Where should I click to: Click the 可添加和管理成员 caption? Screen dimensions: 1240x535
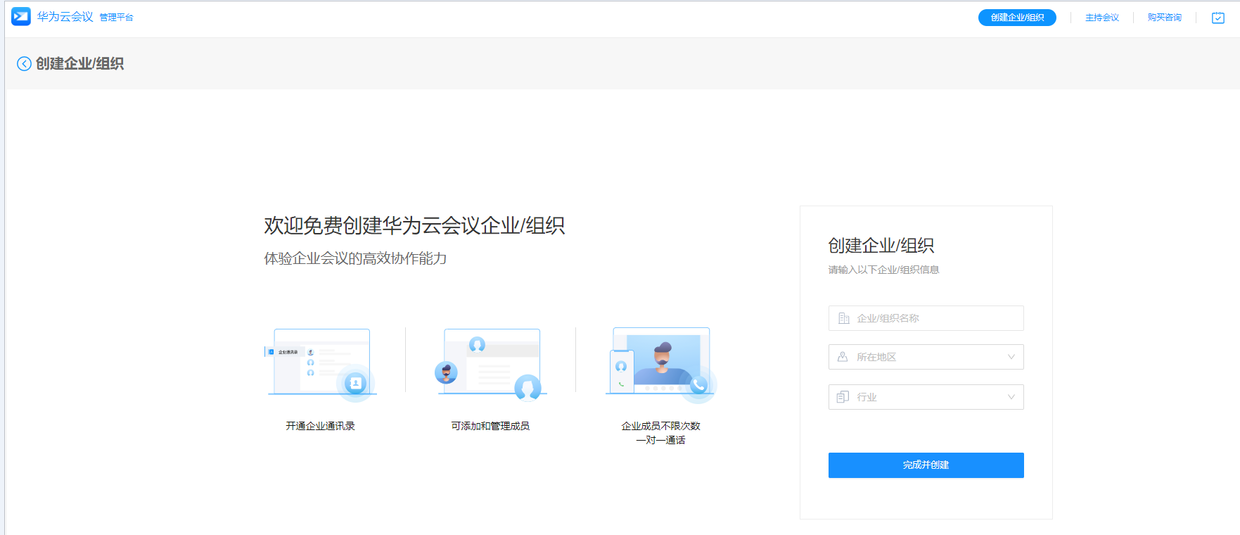click(490, 426)
